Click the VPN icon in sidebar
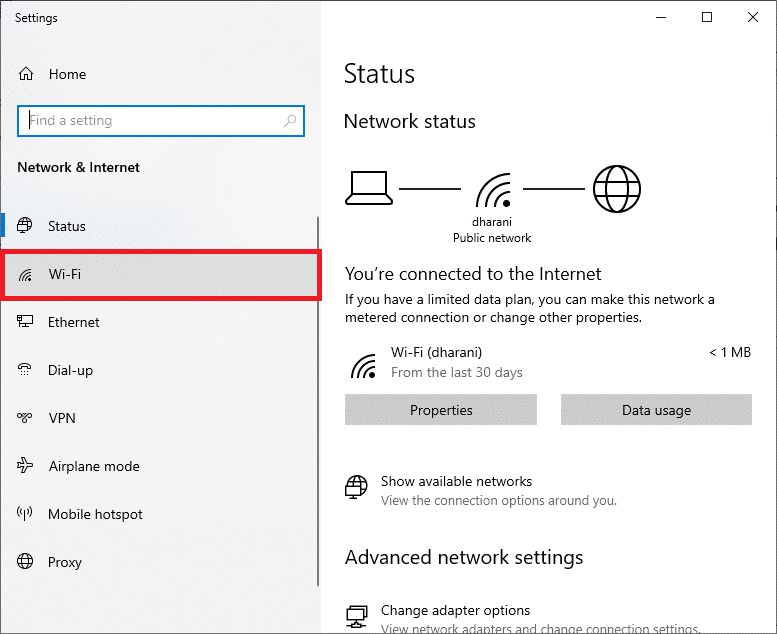Screen dimensions: 777x634 pyautogui.click(x=25, y=418)
